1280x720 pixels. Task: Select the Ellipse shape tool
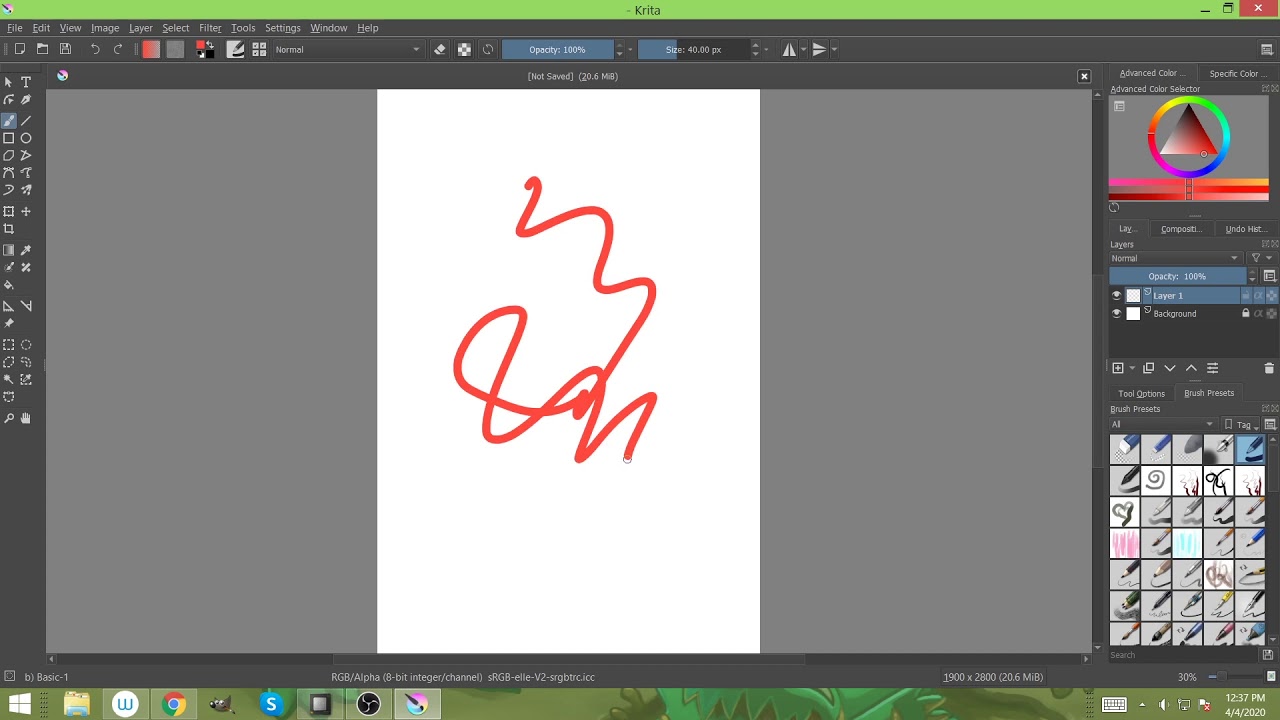[x=26, y=138]
